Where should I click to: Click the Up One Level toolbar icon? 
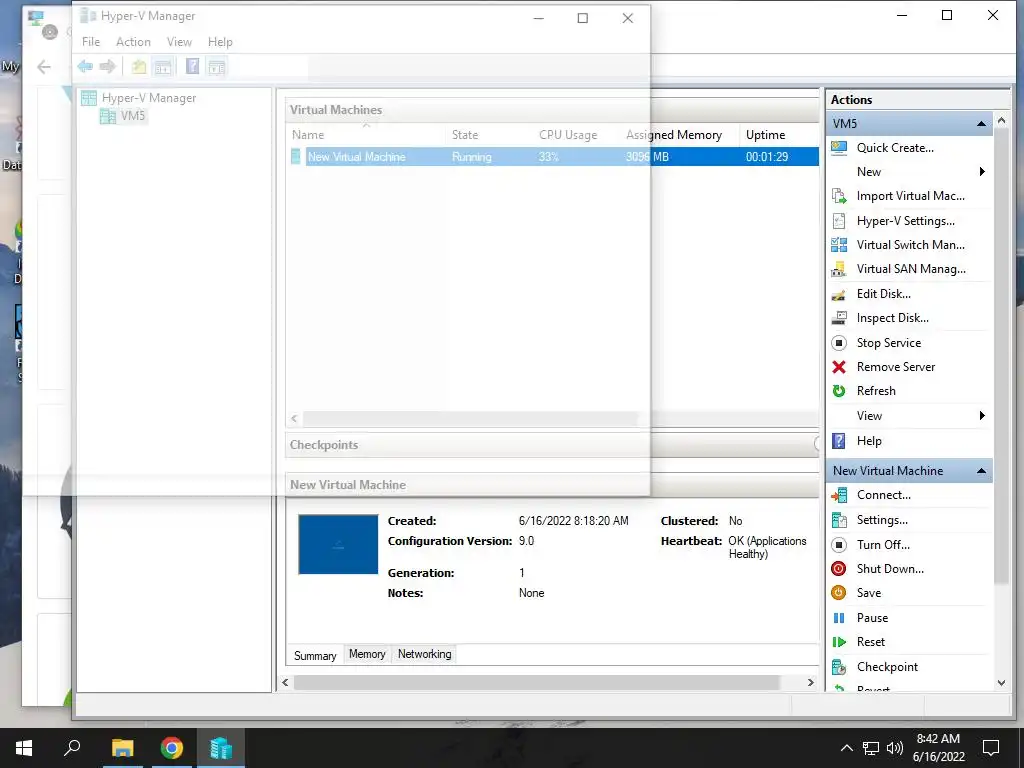(138, 67)
